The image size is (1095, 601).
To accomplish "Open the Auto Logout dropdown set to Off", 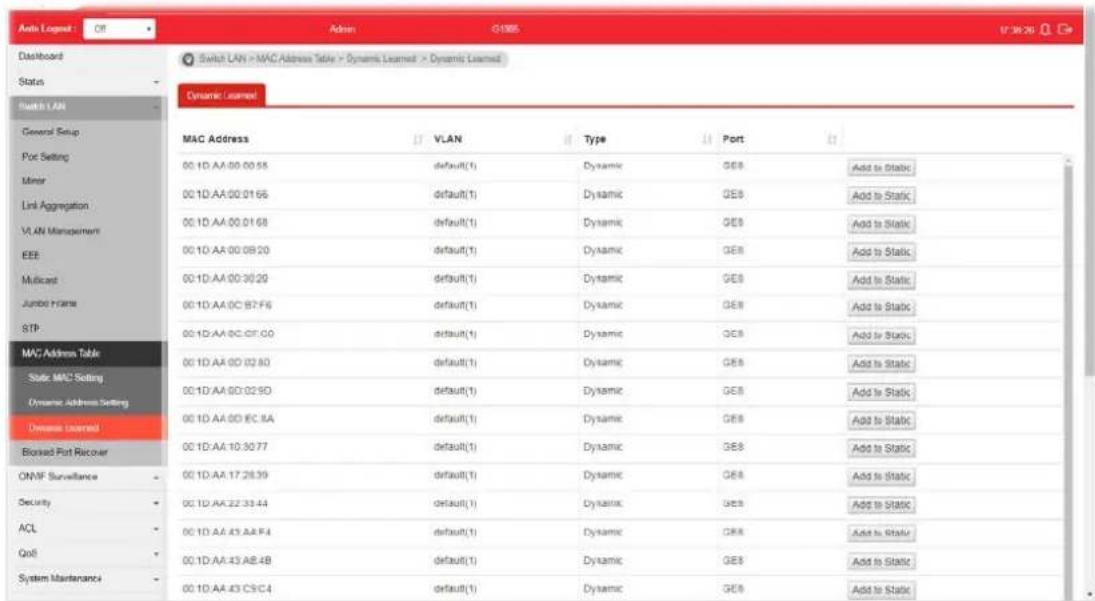I will (119, 29).
